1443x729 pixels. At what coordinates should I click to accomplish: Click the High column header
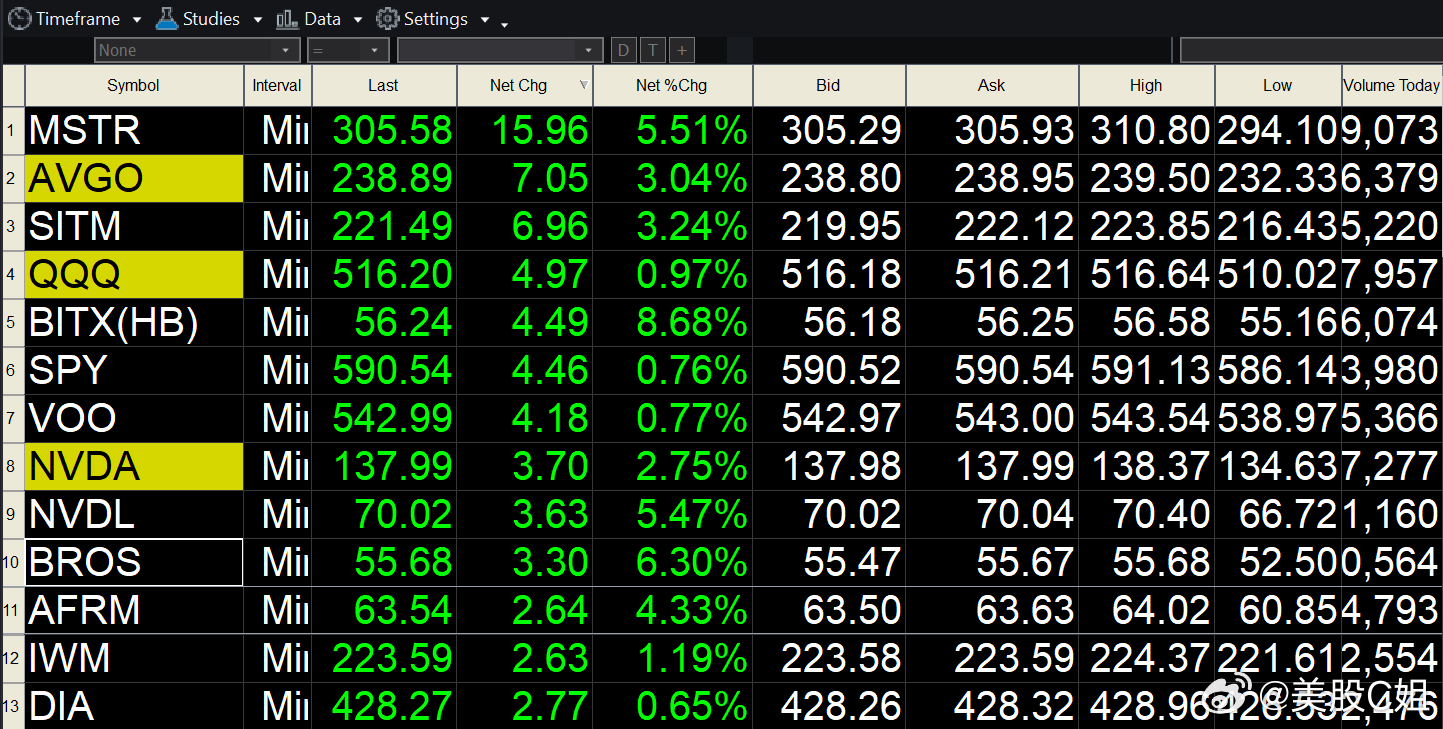[x=1146, y=86]
